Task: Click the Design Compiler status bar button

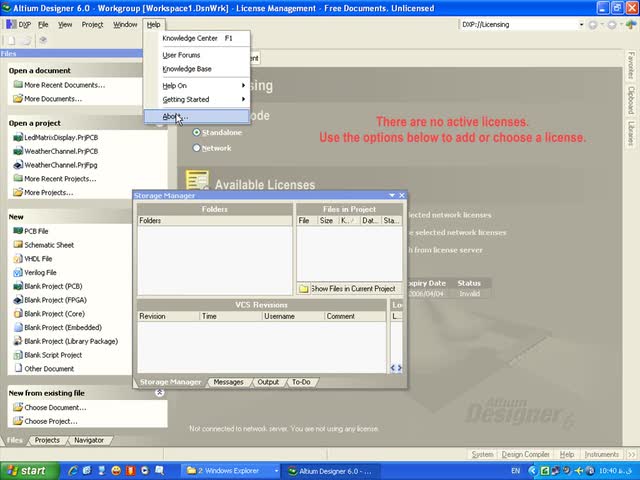Action: point(526,454)
